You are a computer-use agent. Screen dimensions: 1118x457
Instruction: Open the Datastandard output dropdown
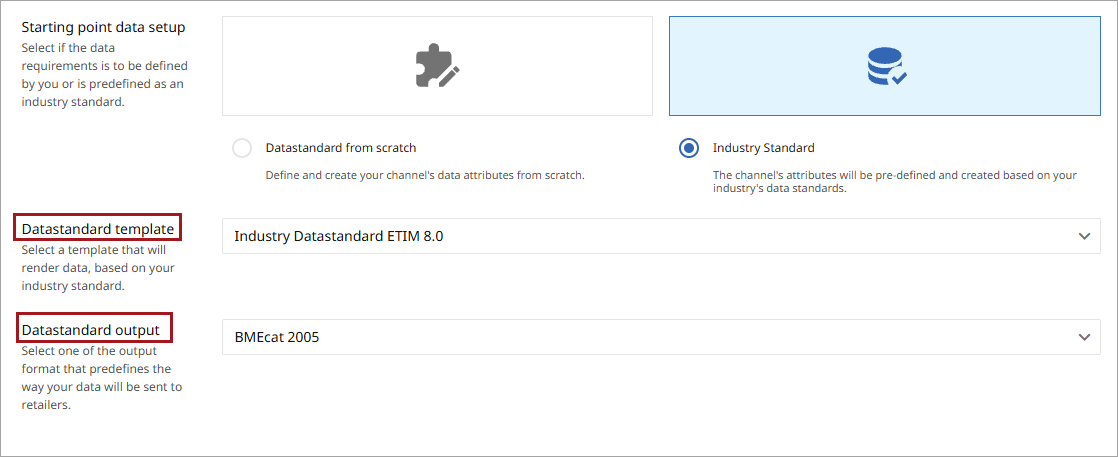pyautogui.click(x=661, y=337)
